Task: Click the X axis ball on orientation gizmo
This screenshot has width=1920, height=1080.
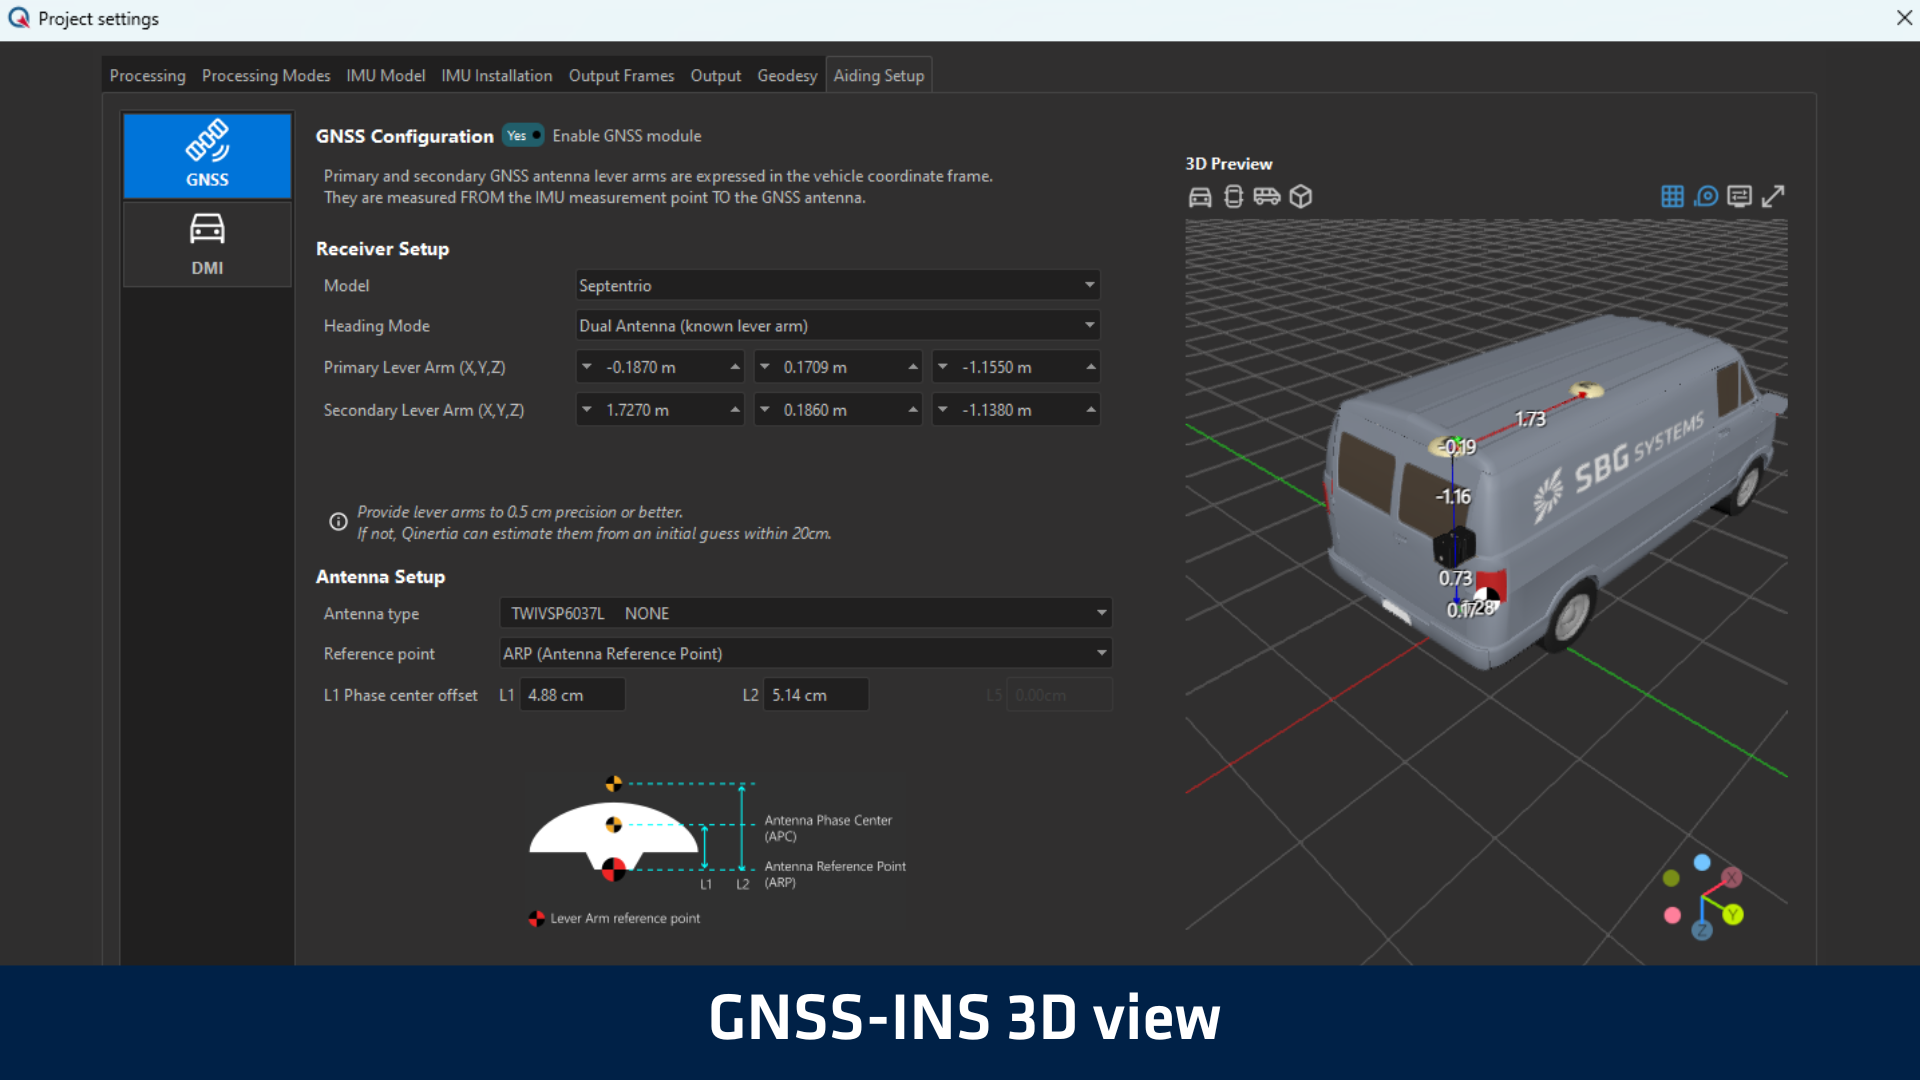Action: [x=1732, y=877]
